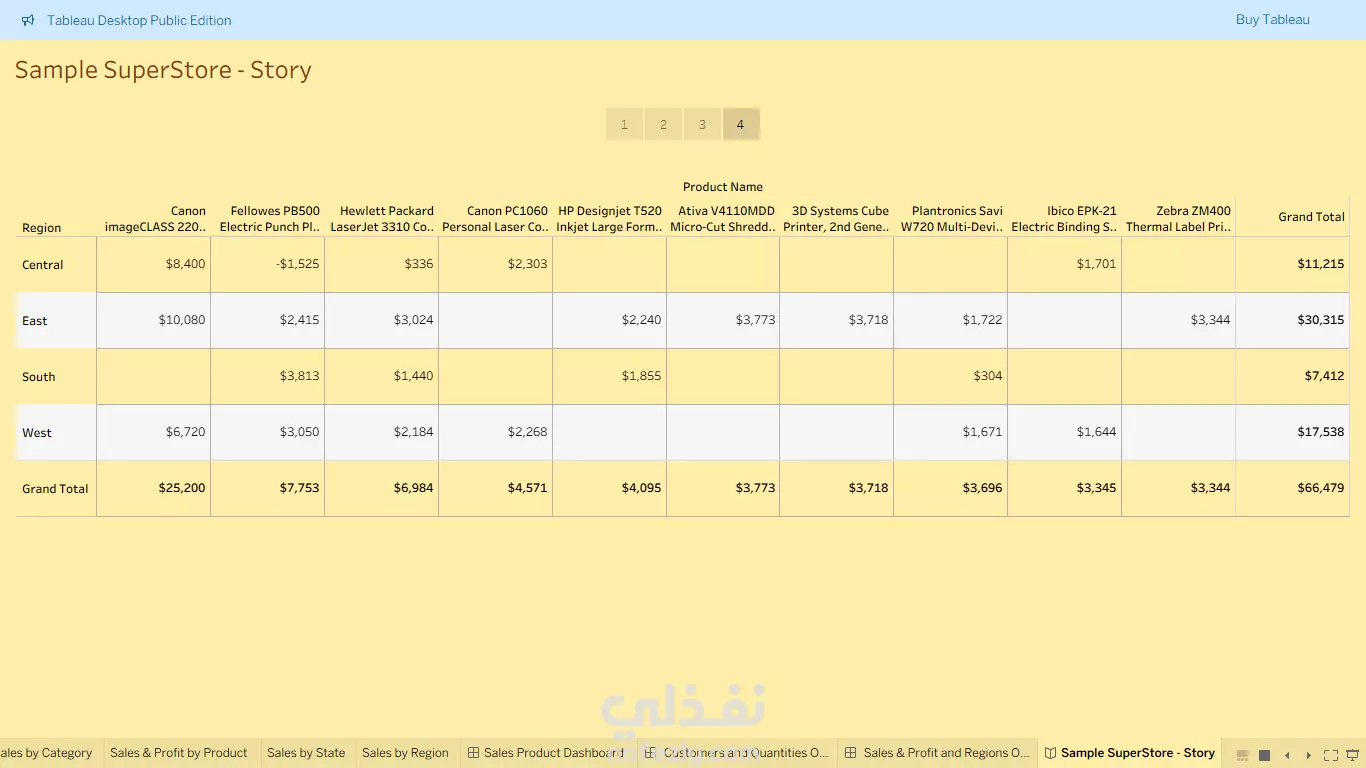The image size is (1366, 768).
Task: Select the Fellowes PB500 Electric Punch header
Action: pyautogui.click(x=270, y=219)
